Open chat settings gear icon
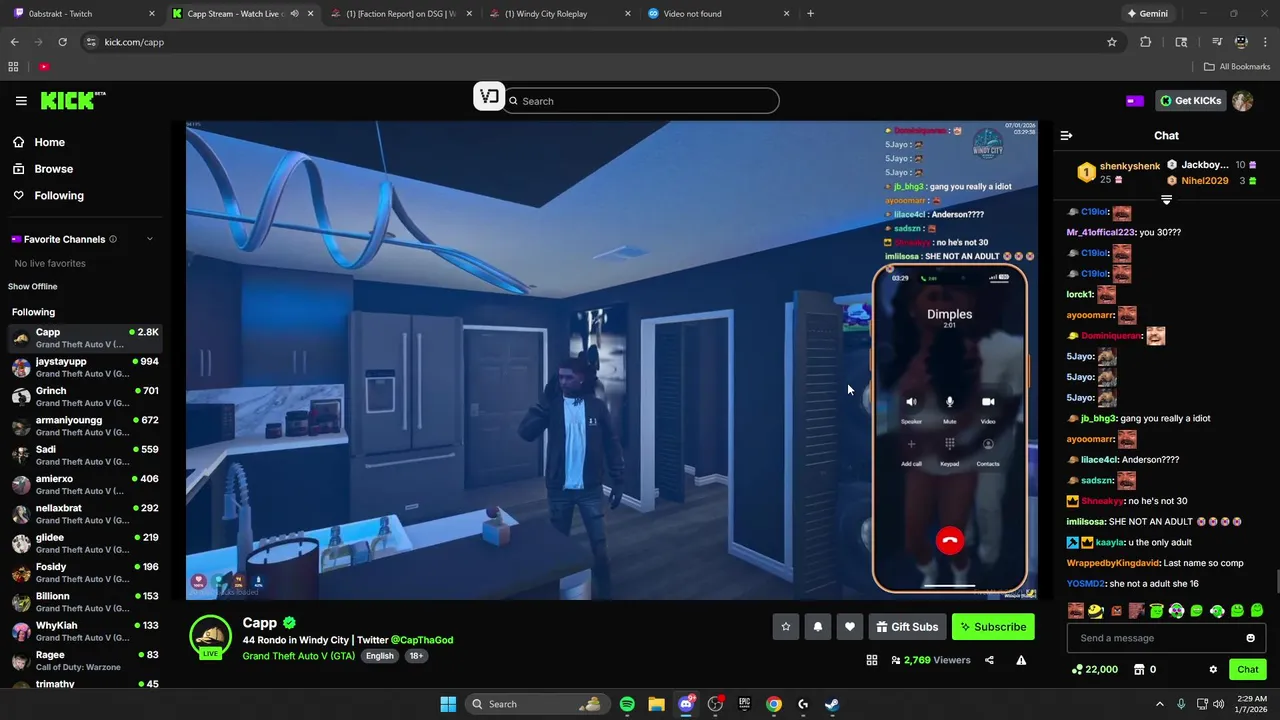Screen dimensions: 1280x720 pos(1213,669)
